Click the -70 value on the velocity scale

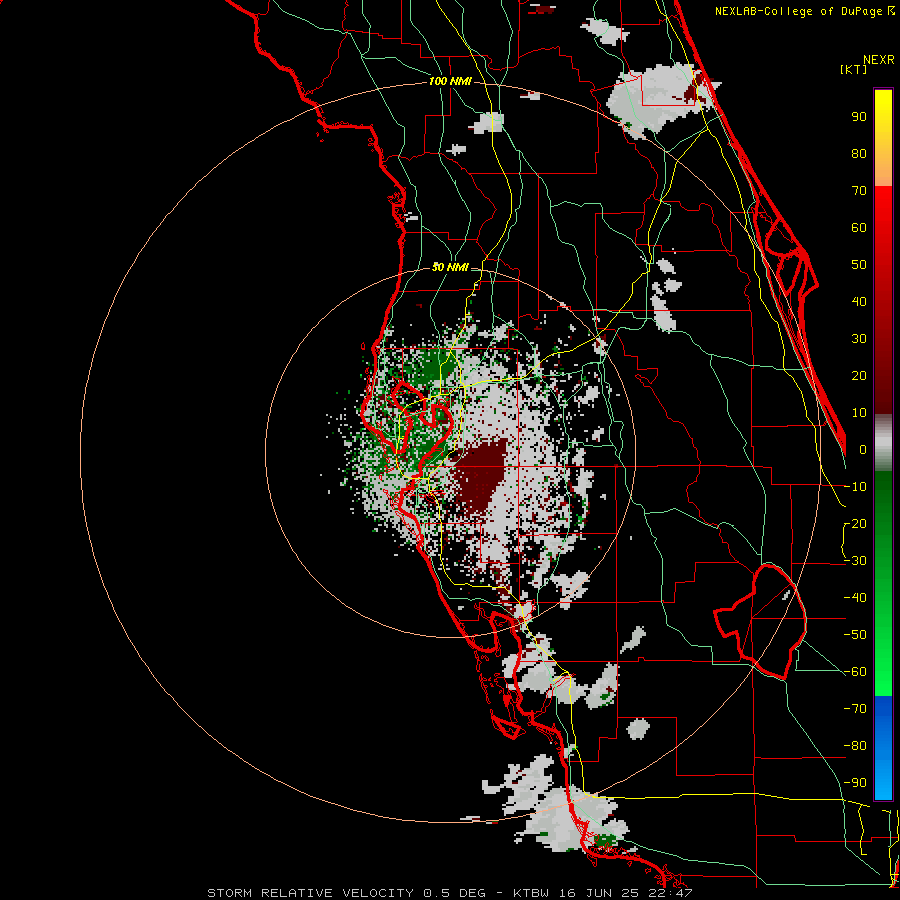[x=855, y=708]
